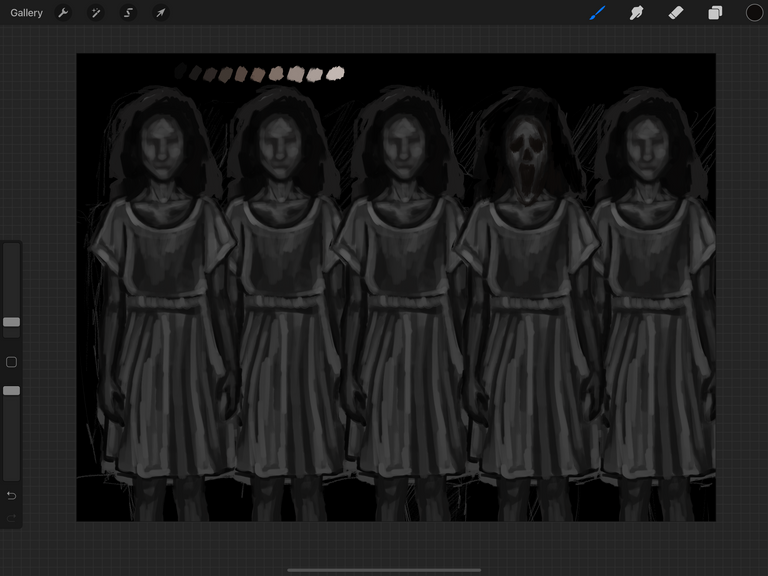Image resolution: width=768 pixels, height=576 pixels.
Task: Undo the last action with sidebar arrow
Action: [11, 496]
